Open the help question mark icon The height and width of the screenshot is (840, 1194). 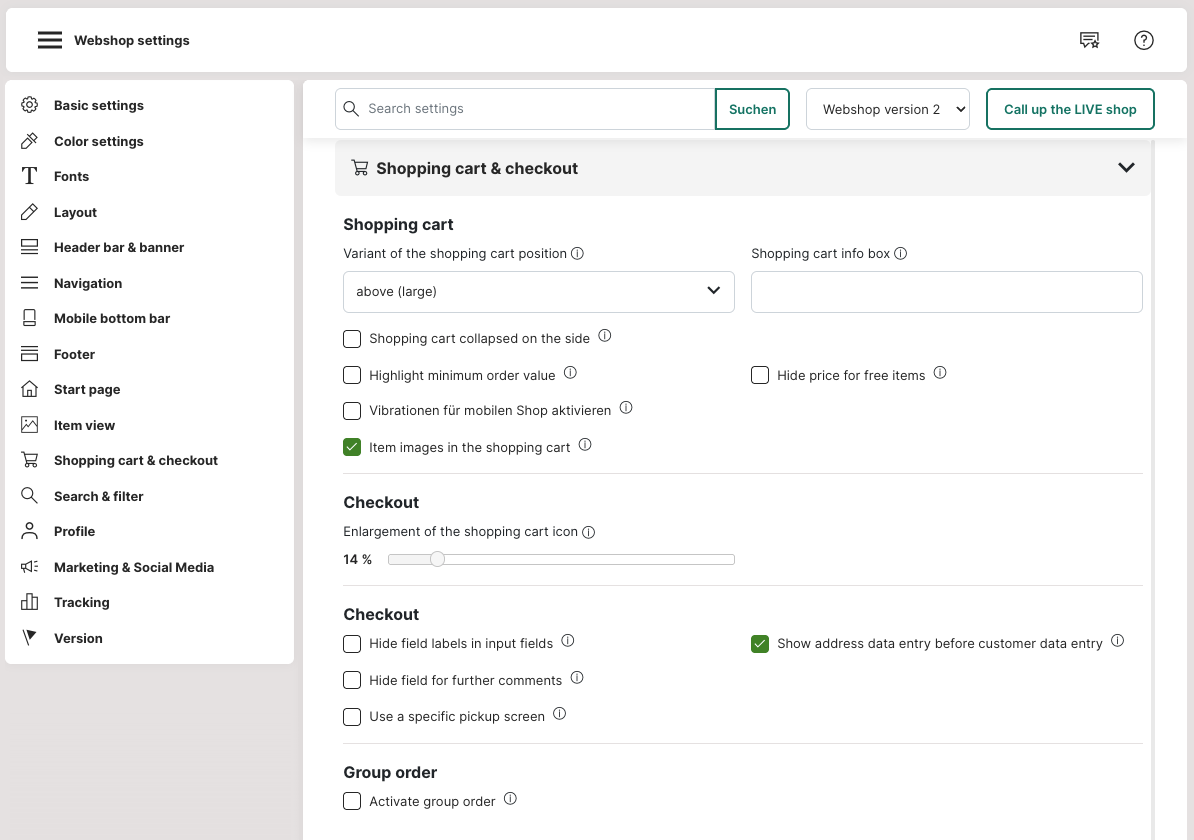[x=1144, y=40]
